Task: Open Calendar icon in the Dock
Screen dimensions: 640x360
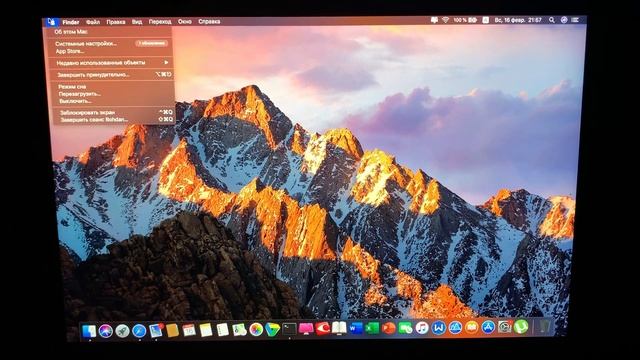Action: (x=189, y=330)
